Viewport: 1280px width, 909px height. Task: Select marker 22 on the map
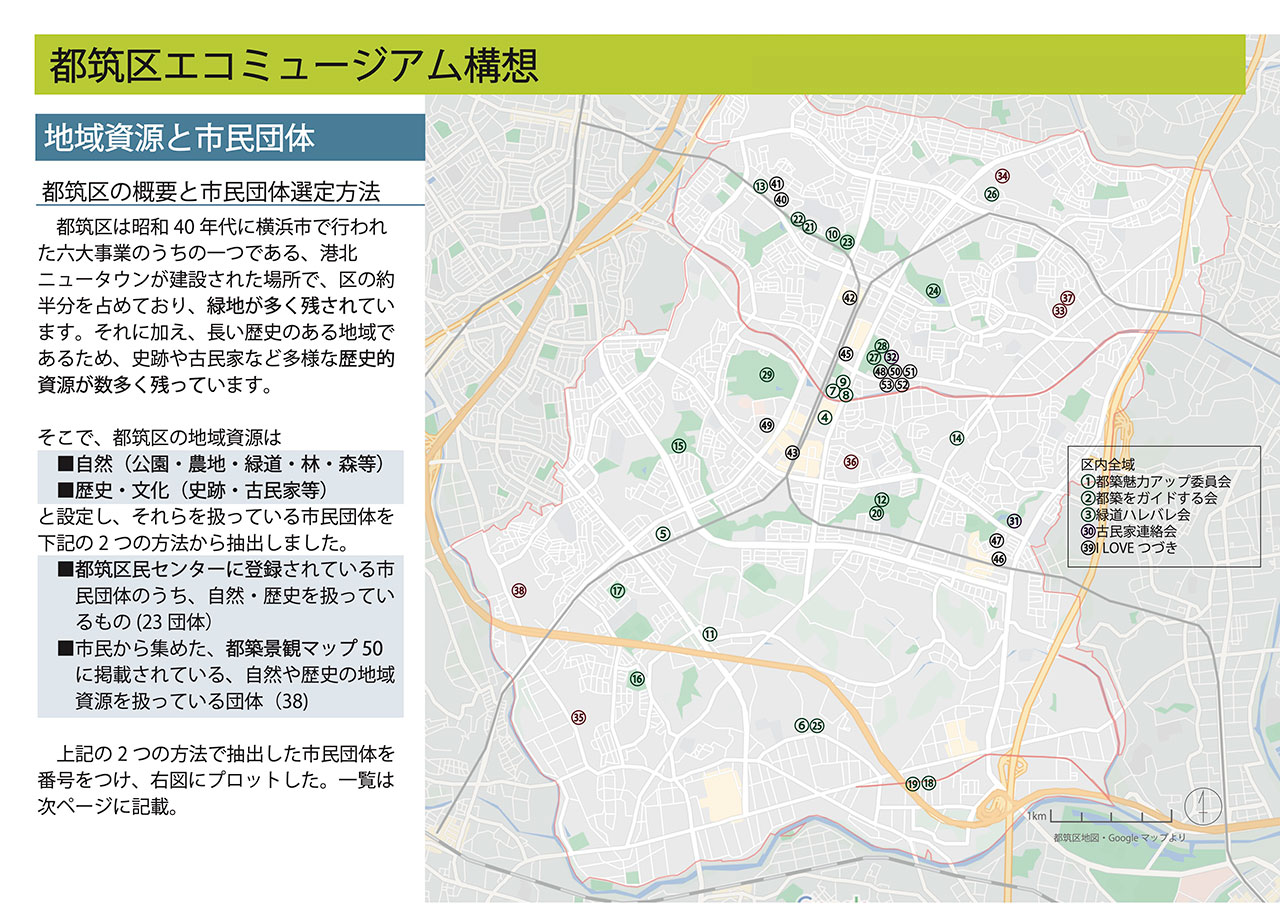[x=797, y=219]
